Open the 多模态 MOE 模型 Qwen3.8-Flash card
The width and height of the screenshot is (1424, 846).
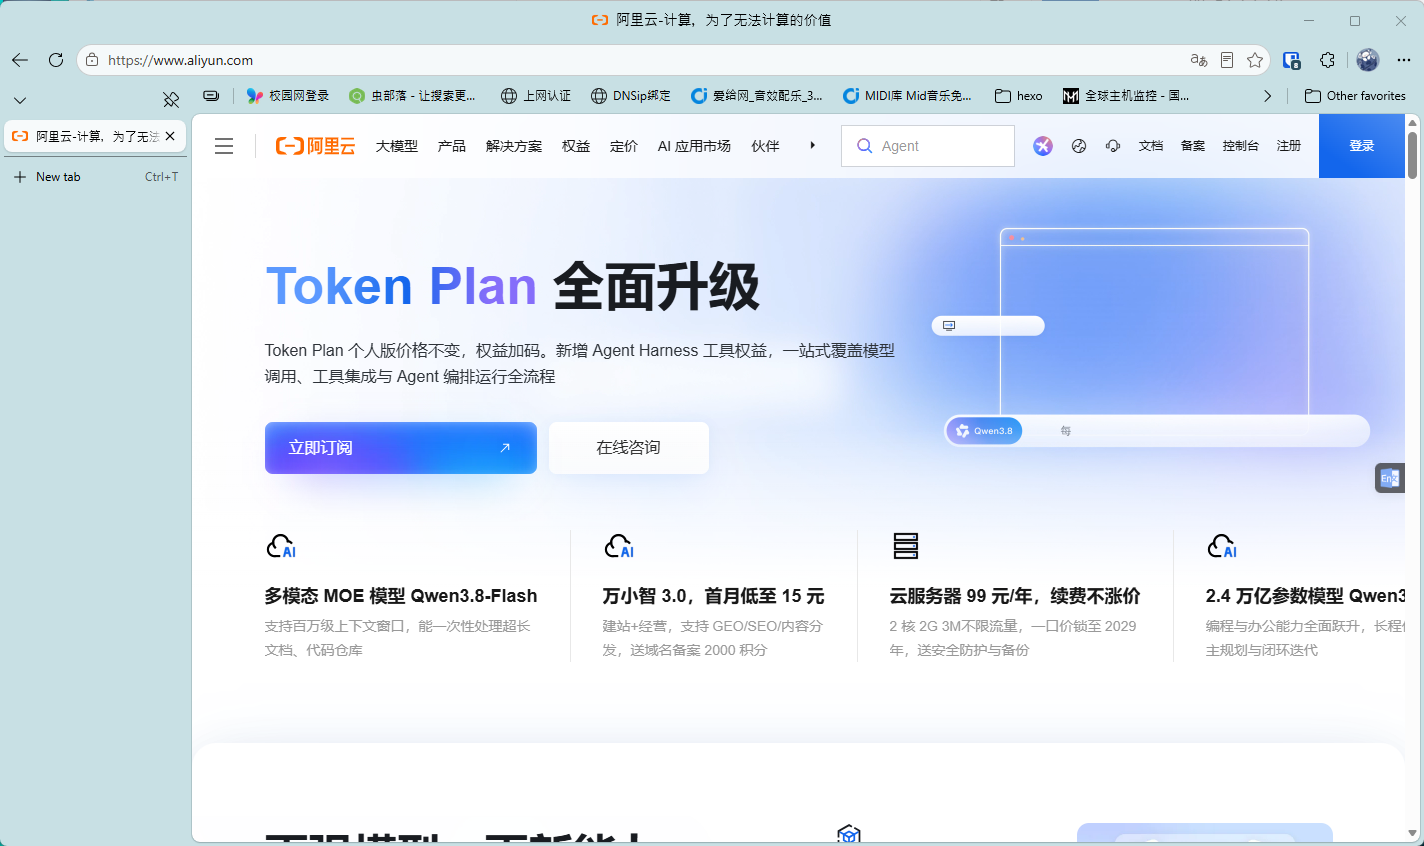(x=401, y=596)
